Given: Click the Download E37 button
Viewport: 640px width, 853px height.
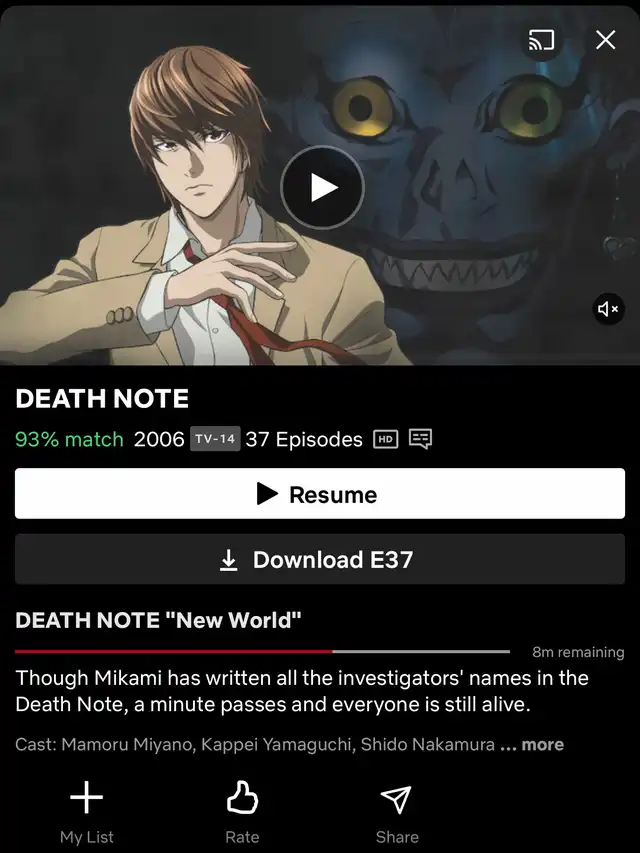Looking at the screenshot, I should tap(320, 559).
